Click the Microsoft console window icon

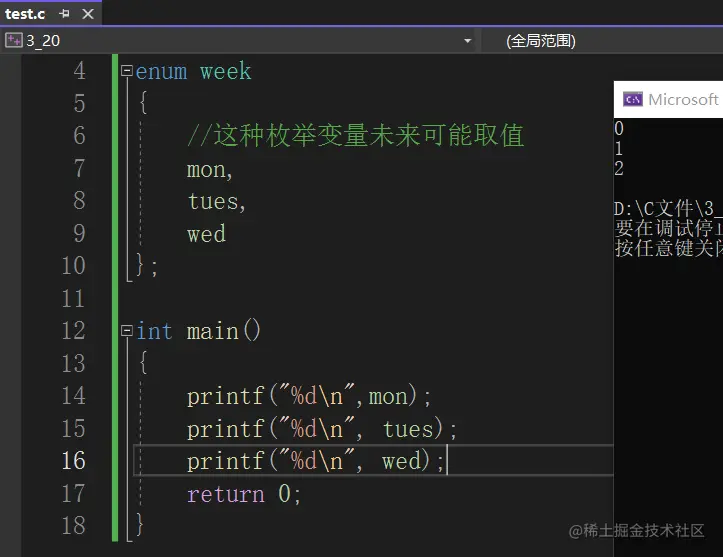coord(632,99)
